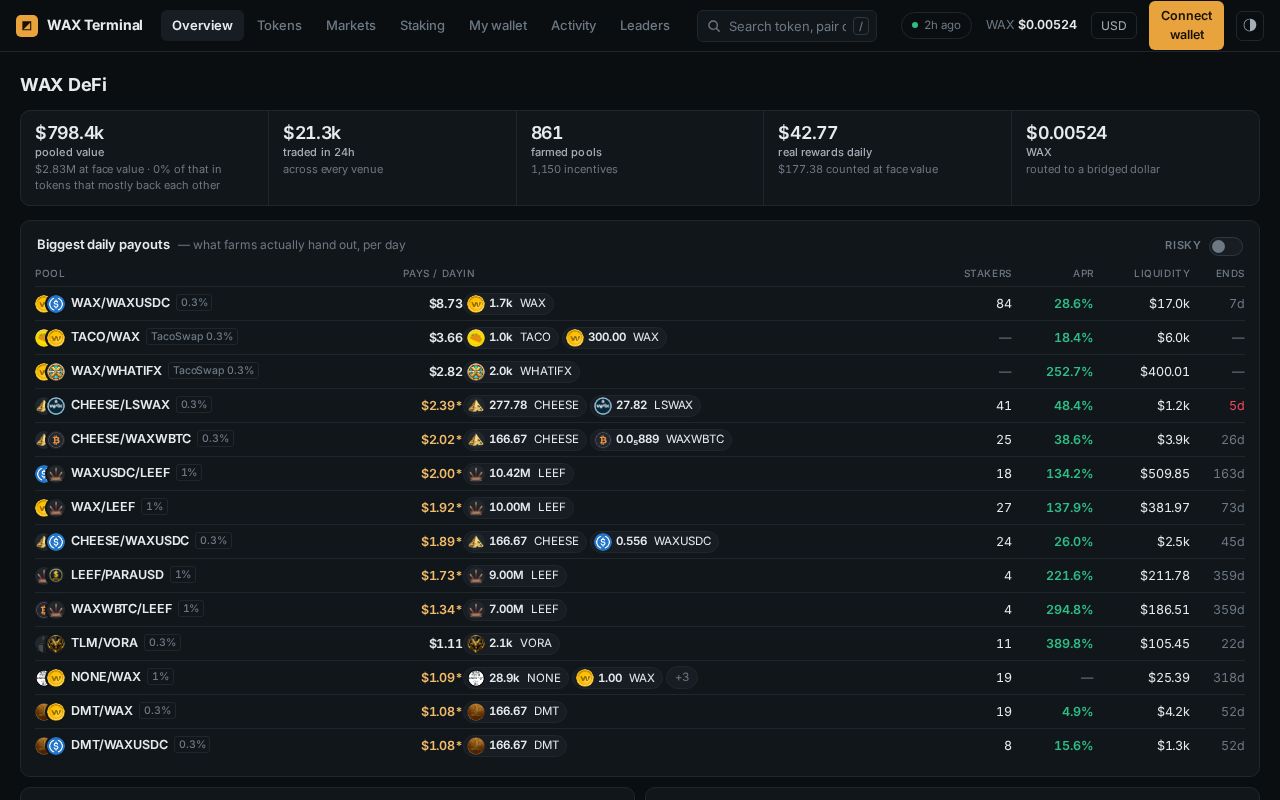
Task: Click the Connect wallet button
Action: (1186, 26)
